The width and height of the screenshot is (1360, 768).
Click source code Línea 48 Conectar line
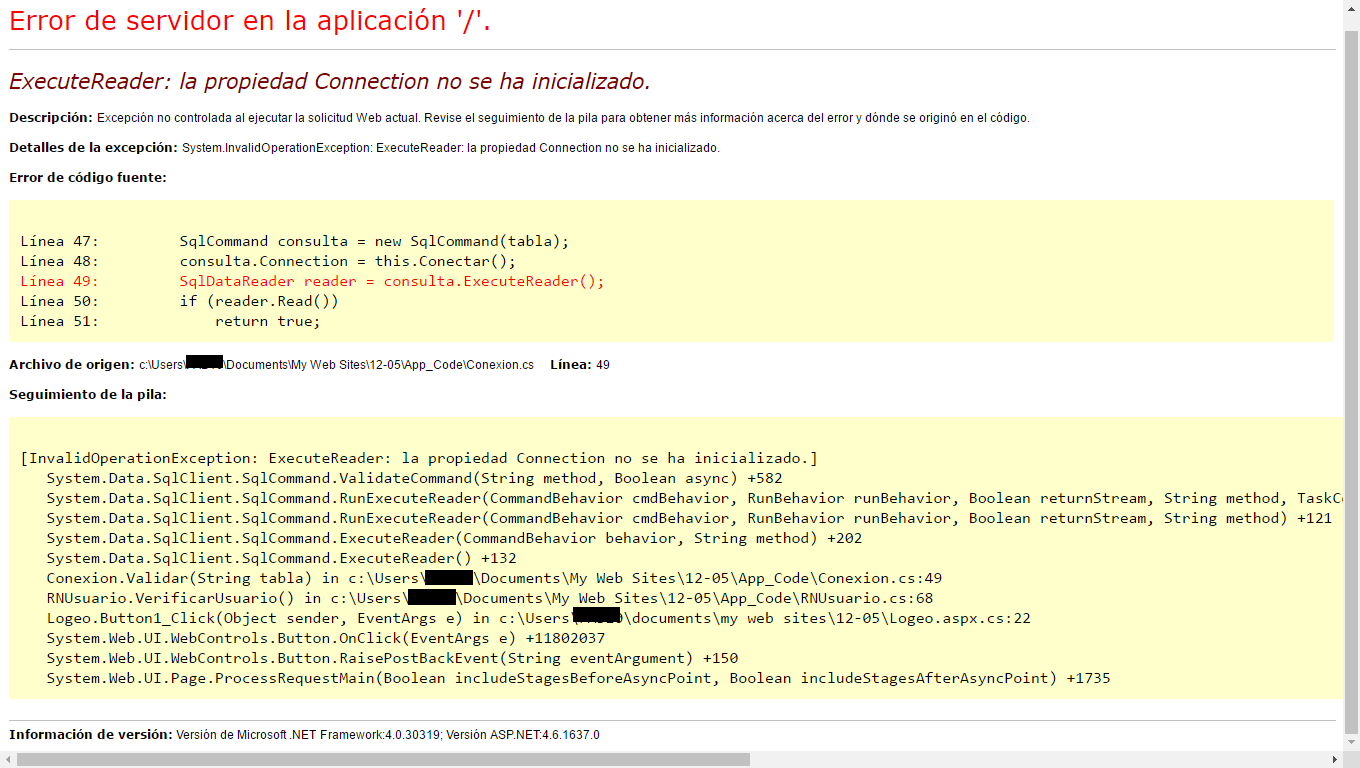(268, 261)
